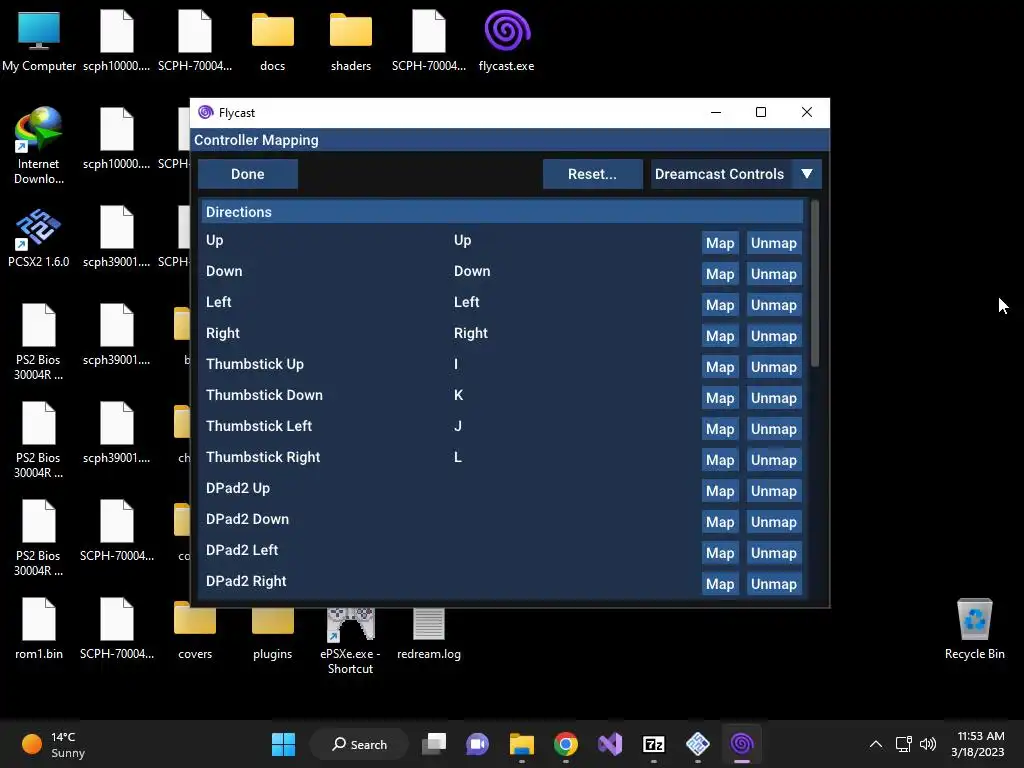
Task: Click the Directions section header
Action: (502, 212)
